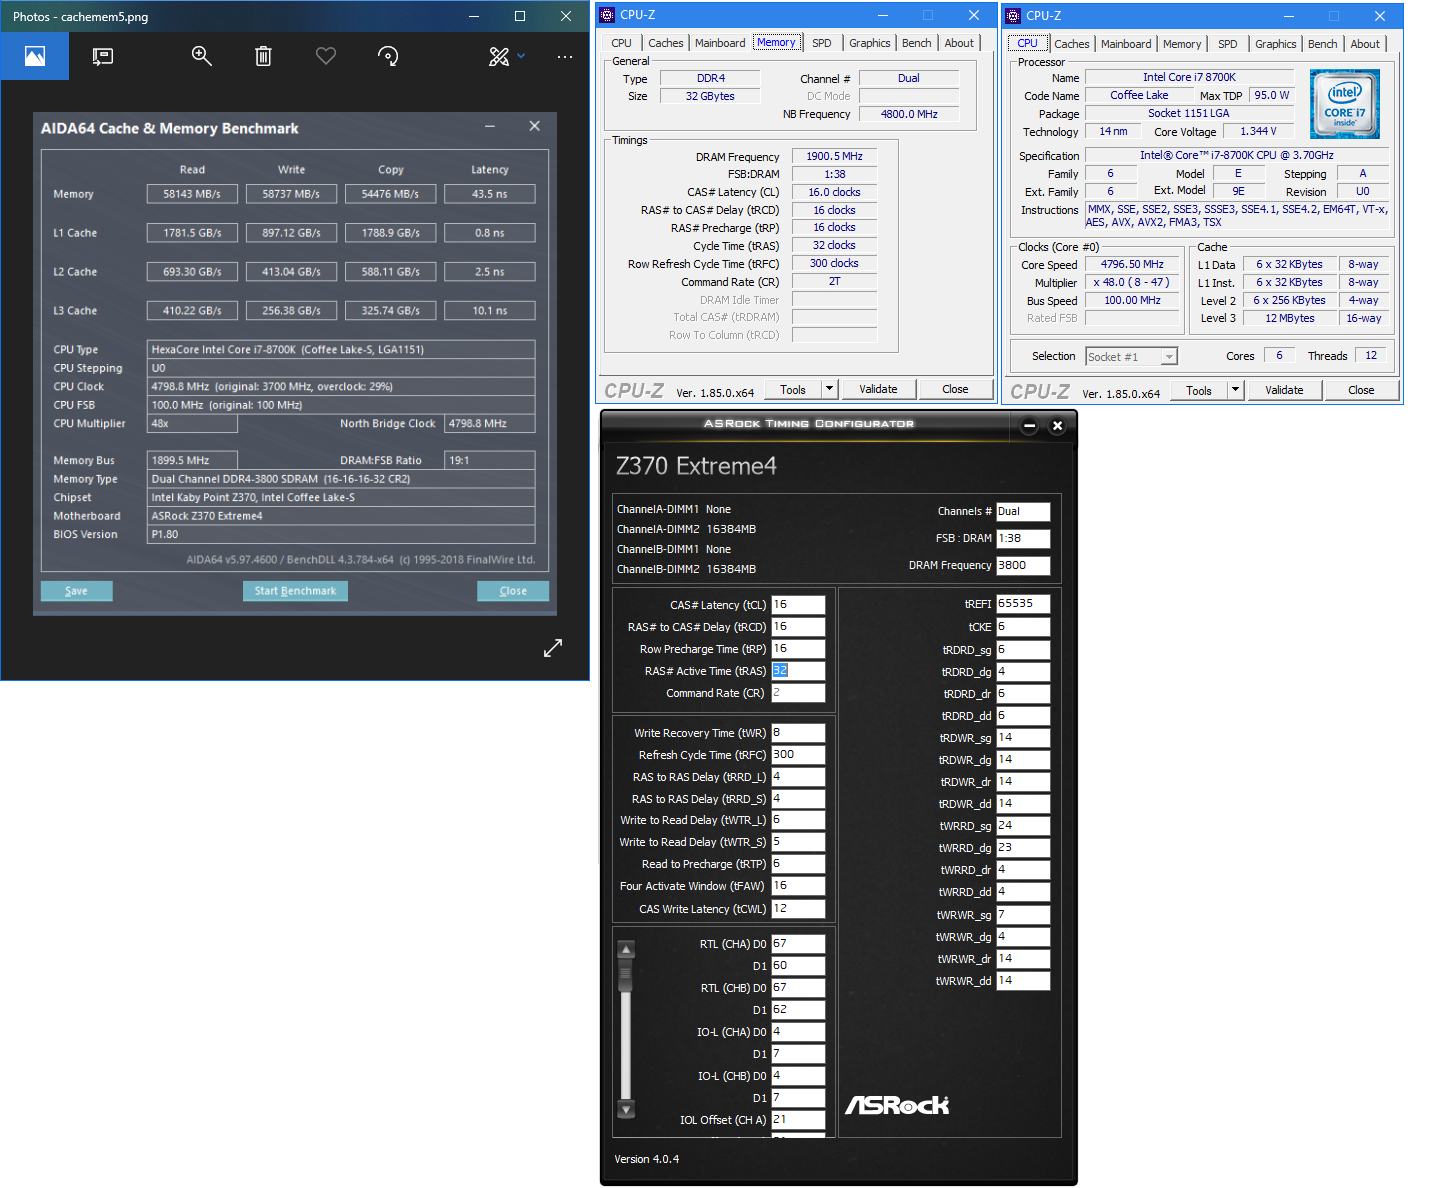Click the Intel Core i7 8700K name in CPU-Z

[x=1189, y=77]
